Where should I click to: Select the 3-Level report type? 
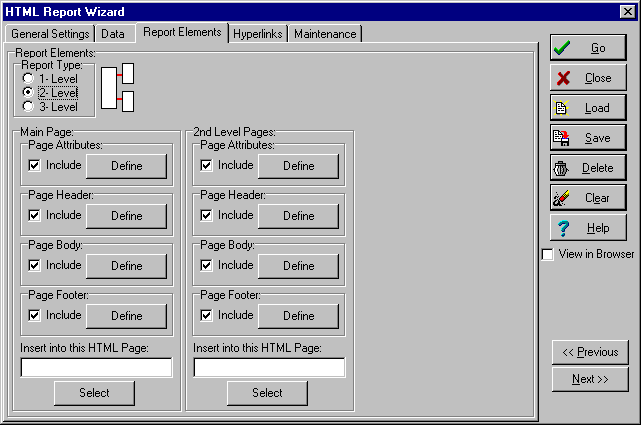pyautogui.click(x=29, y=106)
